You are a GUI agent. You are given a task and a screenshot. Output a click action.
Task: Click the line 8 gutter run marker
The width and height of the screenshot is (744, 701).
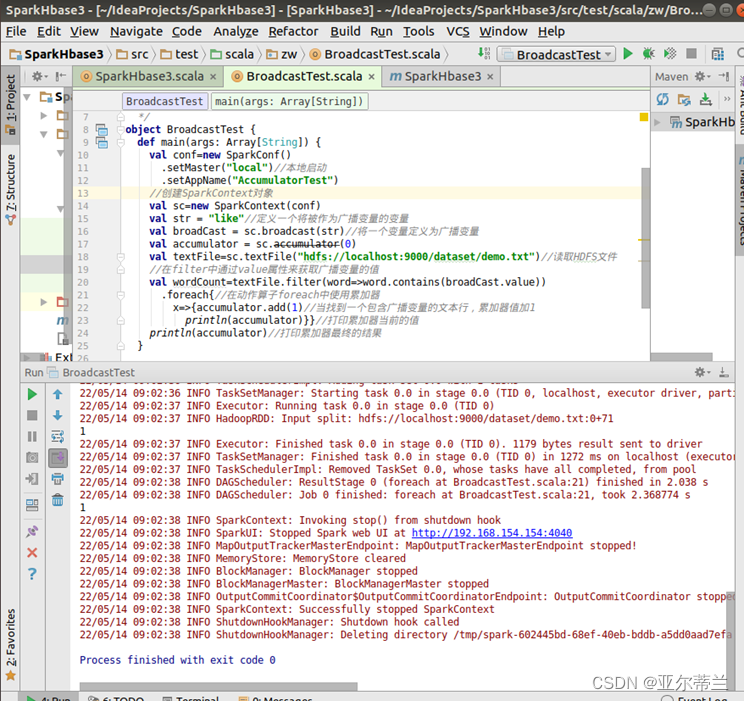(x=101, y=130)
